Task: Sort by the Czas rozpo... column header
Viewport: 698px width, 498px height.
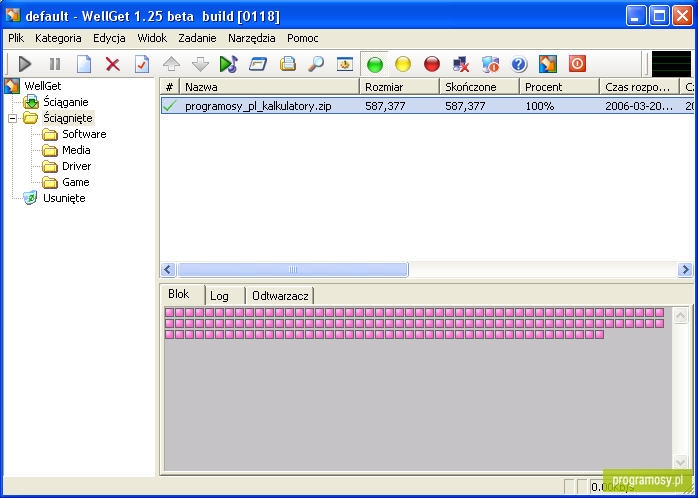Action: tap(640, 87)
